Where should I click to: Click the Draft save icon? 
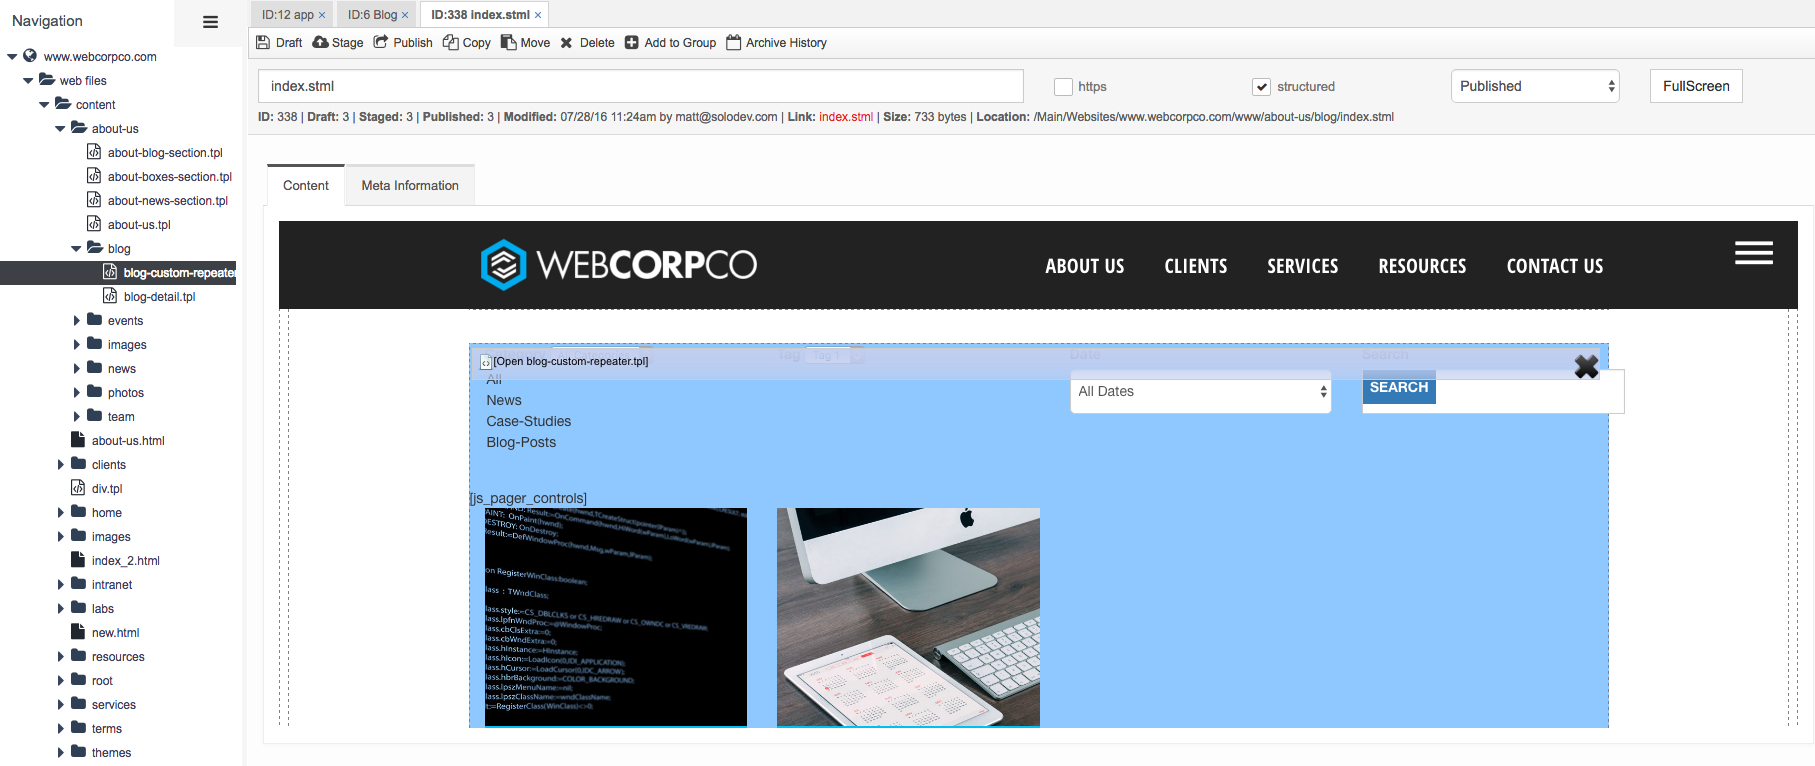(263, 42)
